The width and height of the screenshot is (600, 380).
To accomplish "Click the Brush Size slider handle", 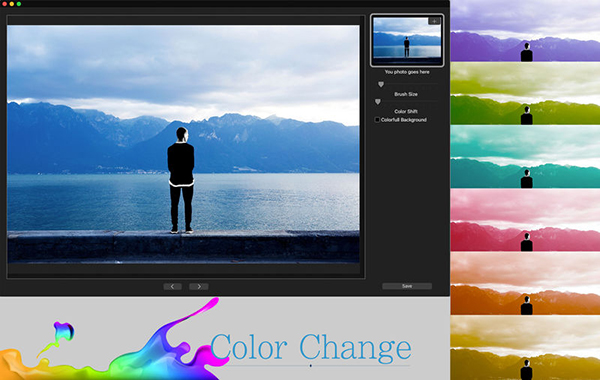I will coord(381,84).
